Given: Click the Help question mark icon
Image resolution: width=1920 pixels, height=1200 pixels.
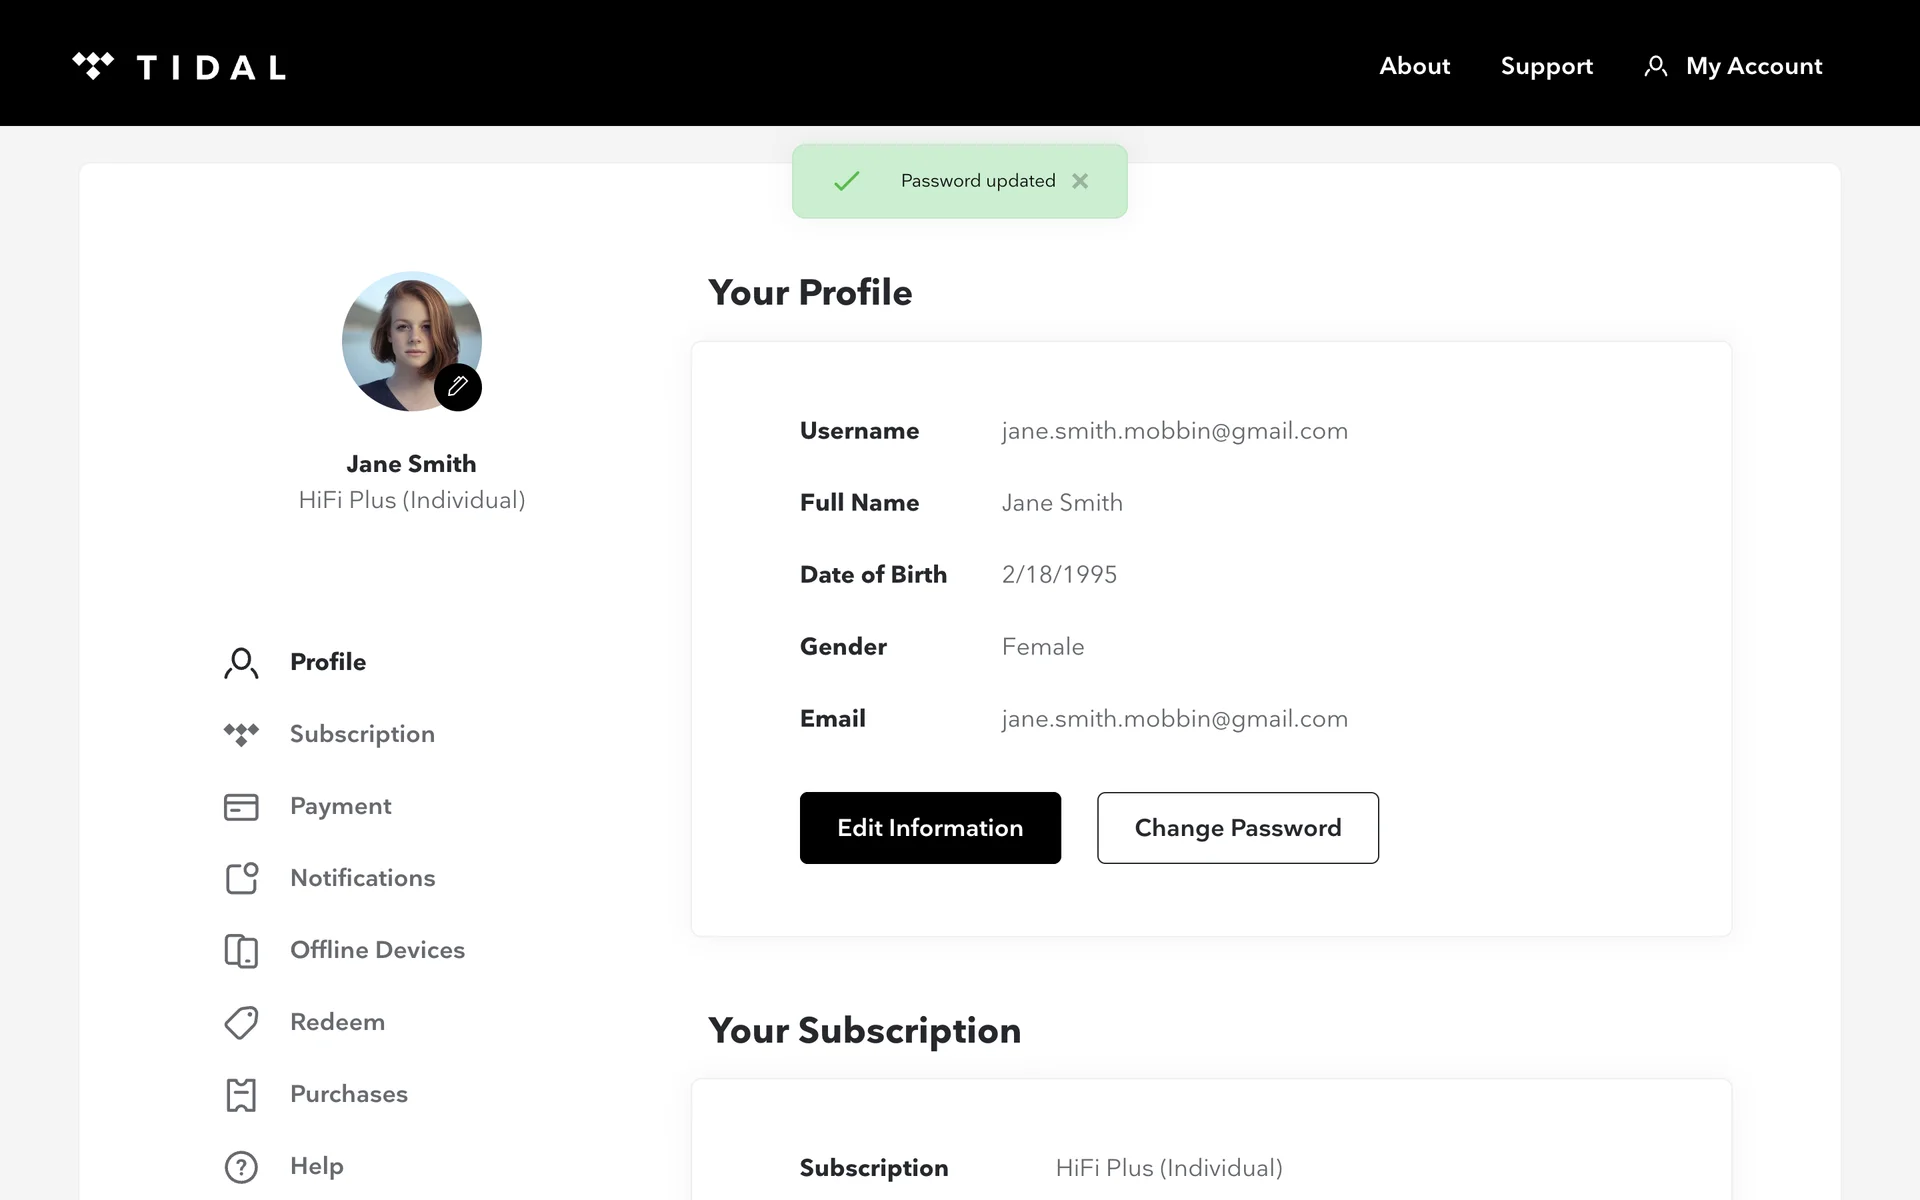Looking at the screenshot, I should pos(241,1167).
